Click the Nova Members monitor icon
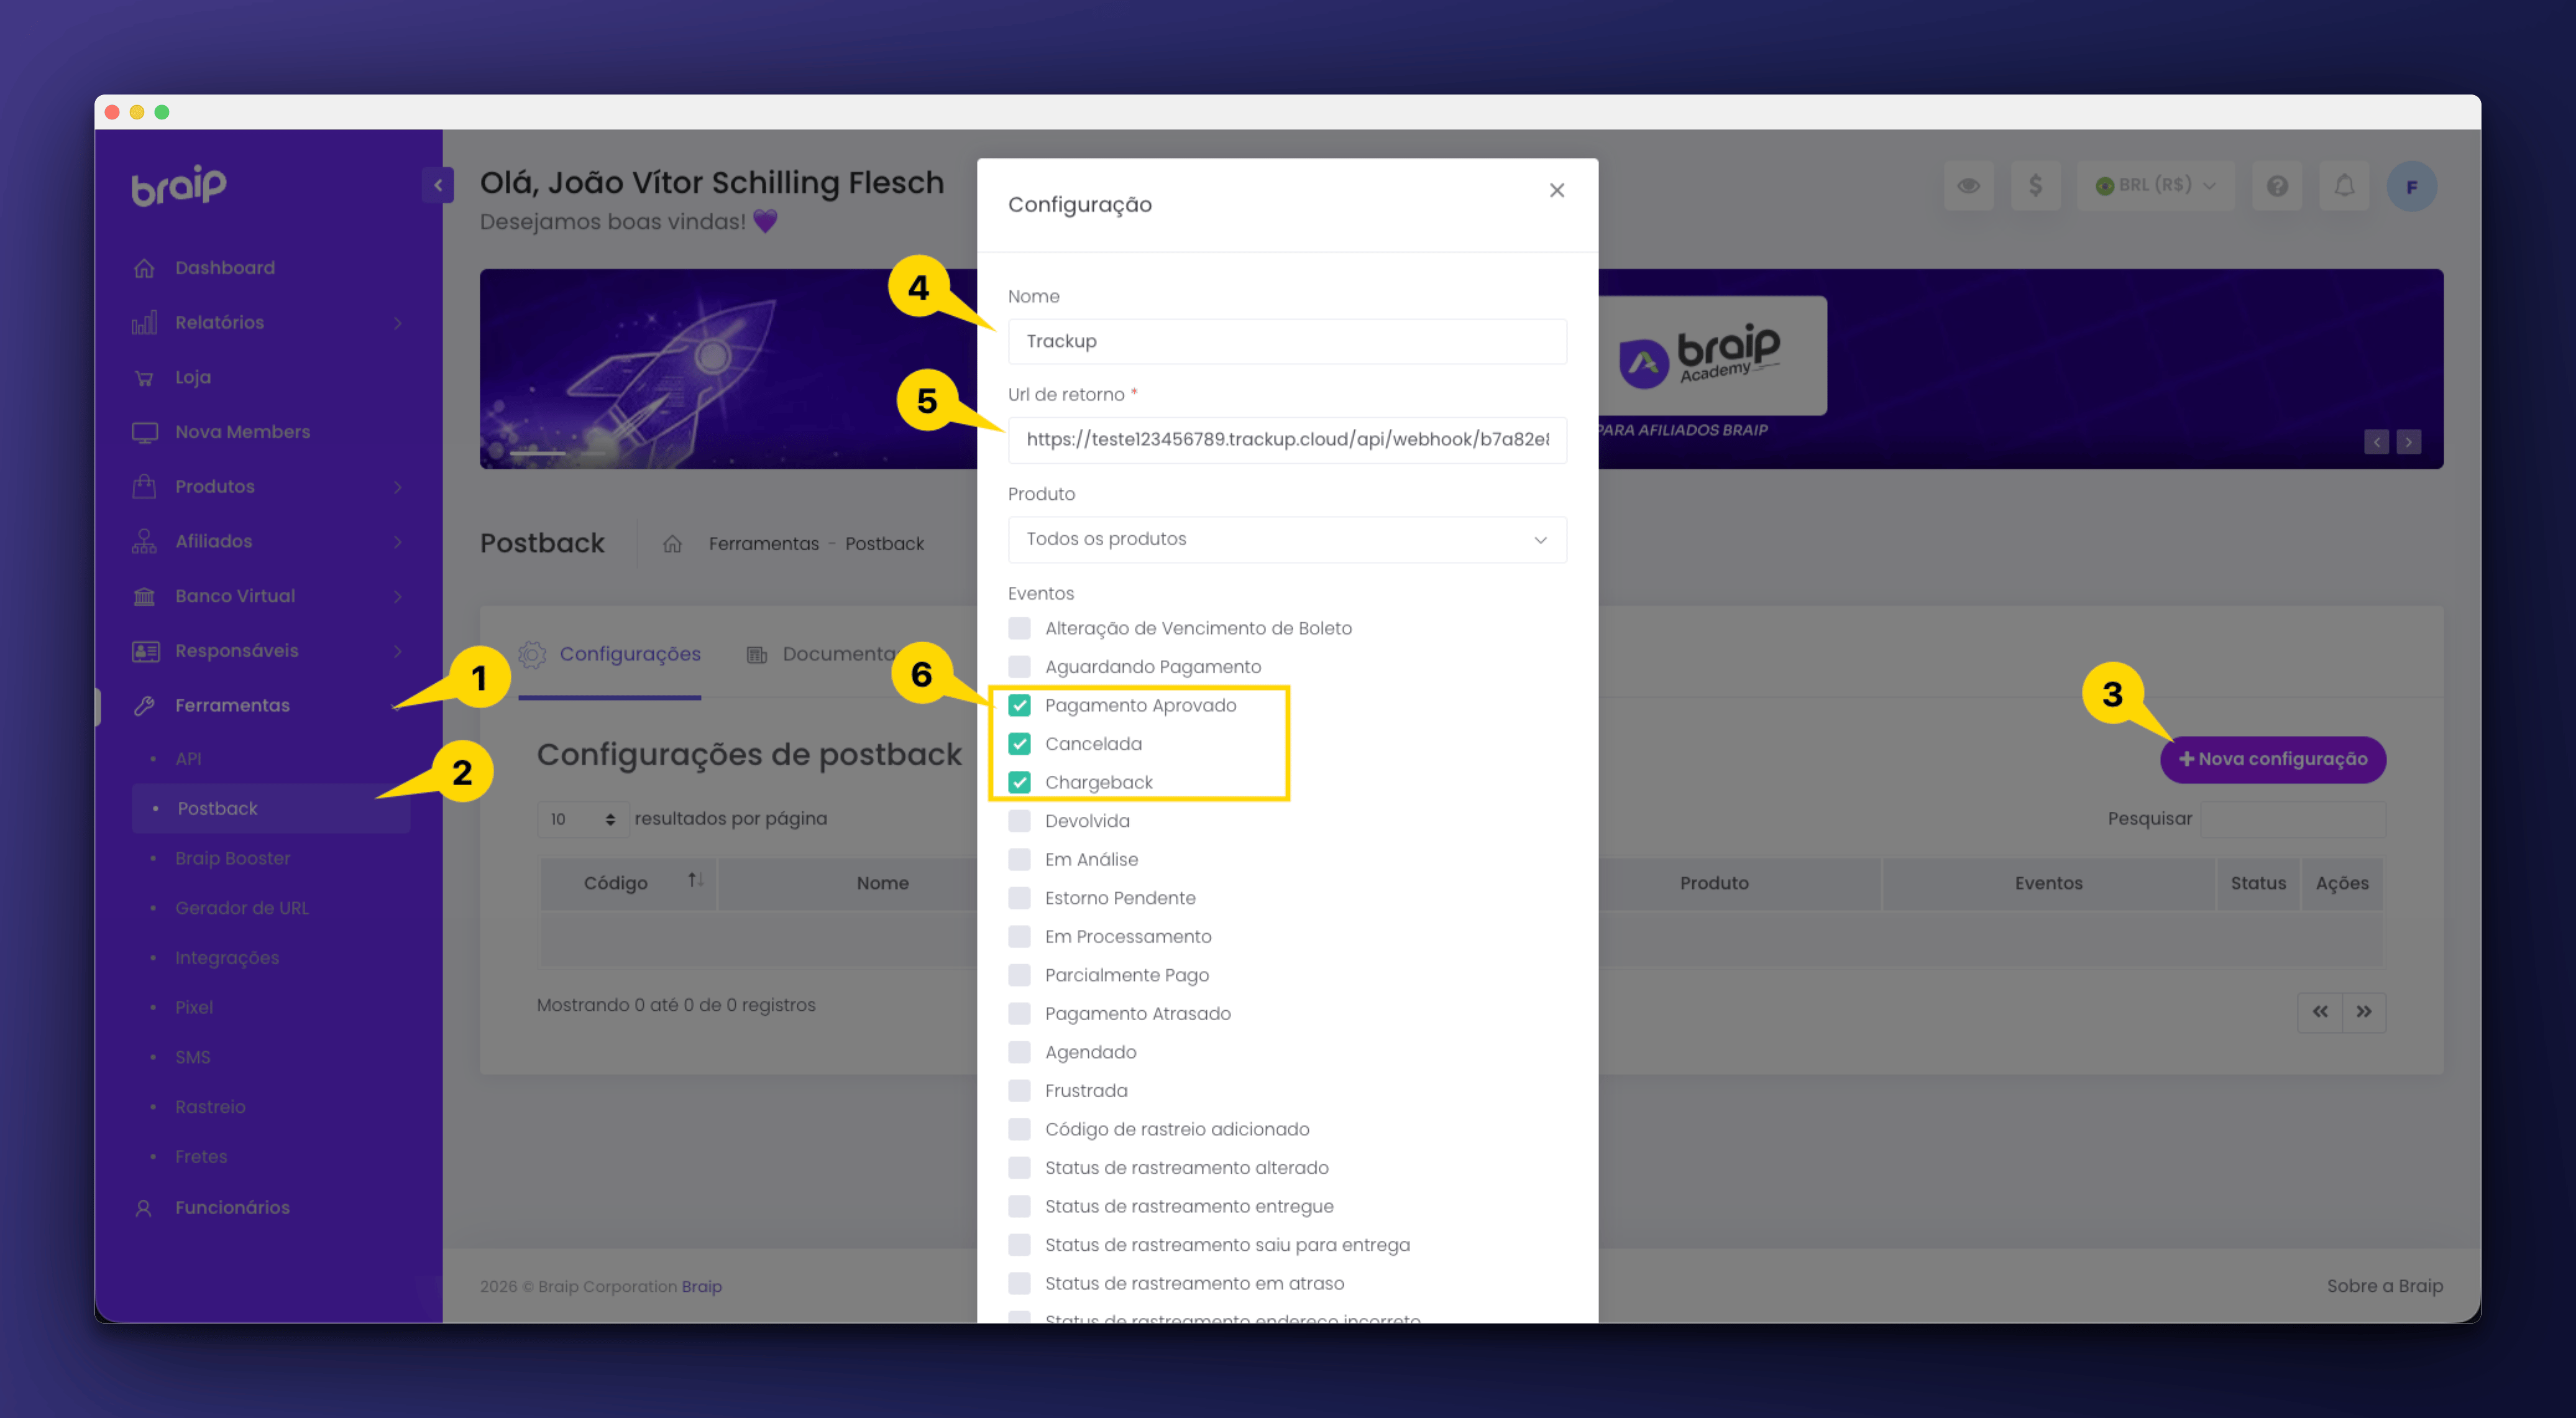The image size is (2576, 1418). 144,432
